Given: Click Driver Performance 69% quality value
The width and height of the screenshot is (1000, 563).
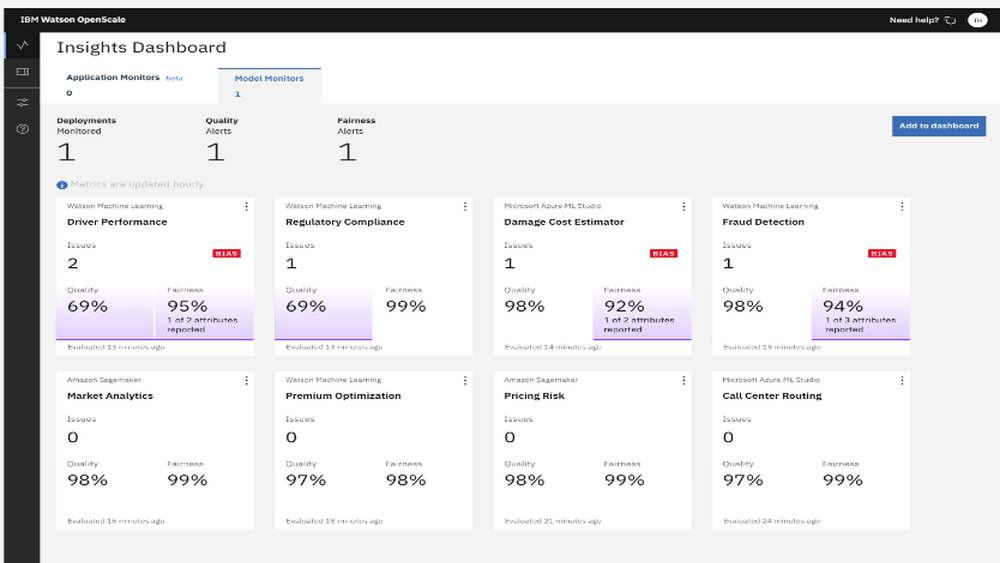Looking at the screenshot, I should 87,307.
